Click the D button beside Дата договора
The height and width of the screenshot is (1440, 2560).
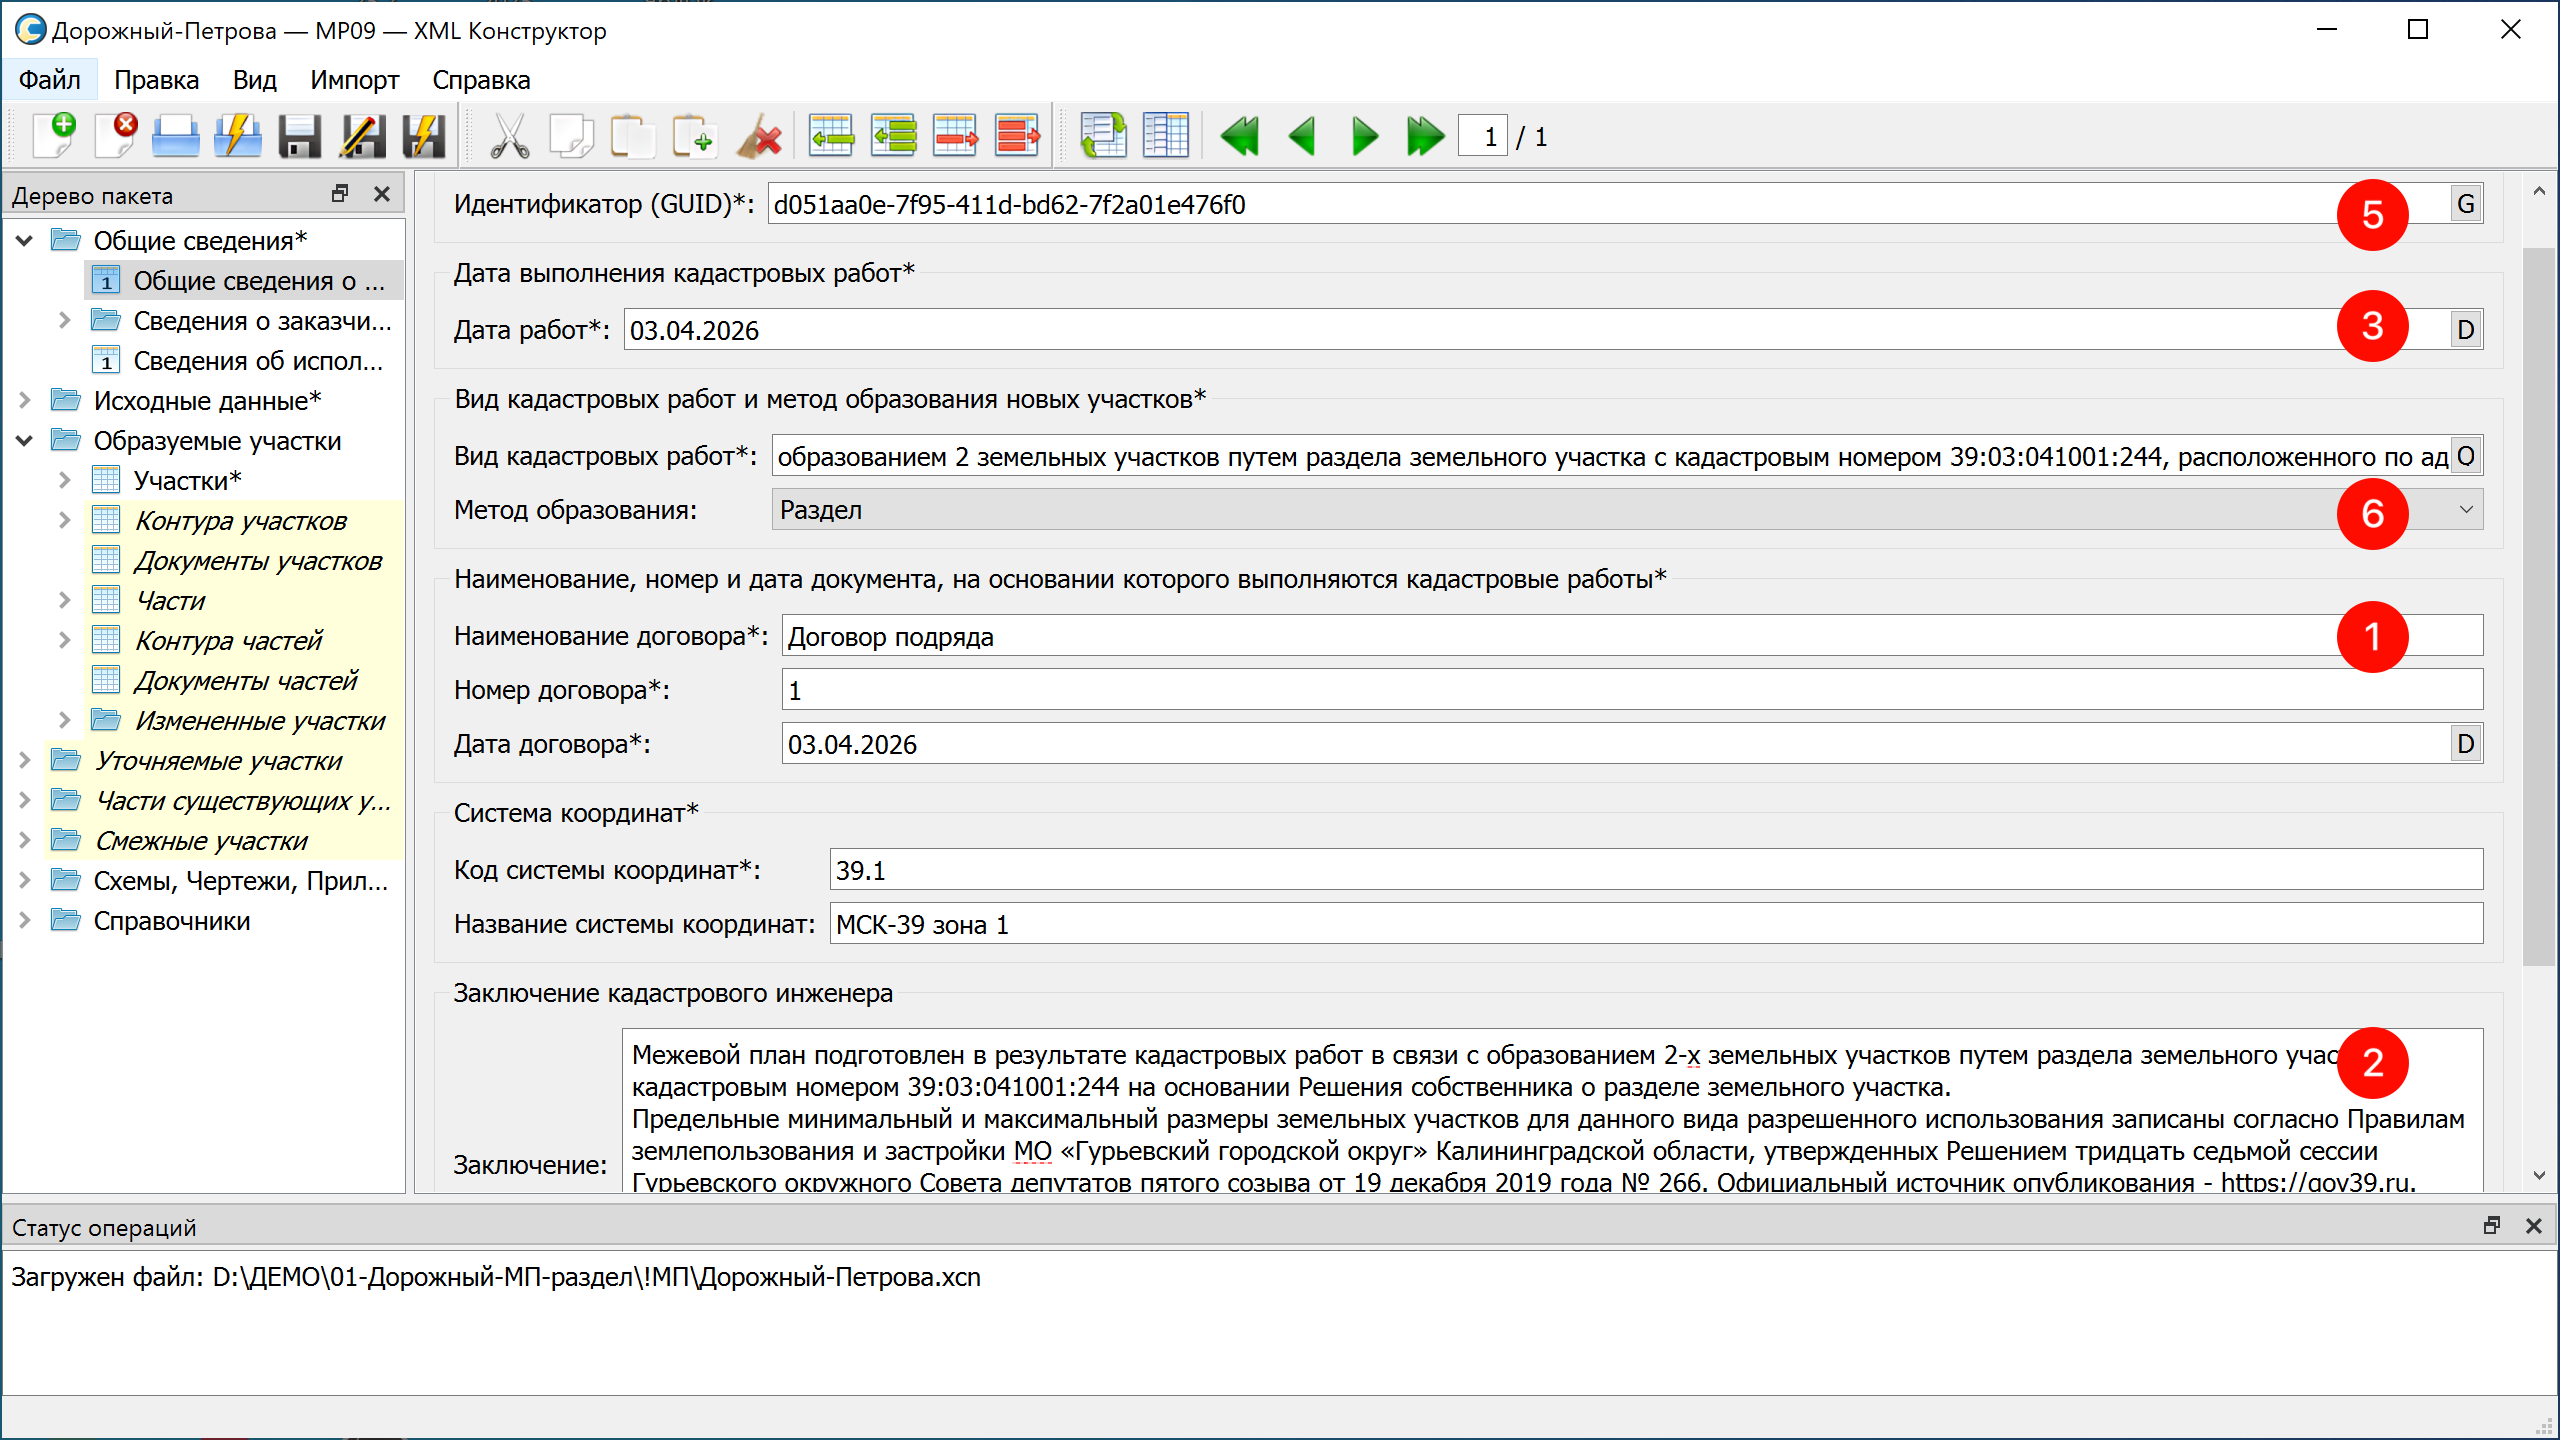tap(2466, 744)
